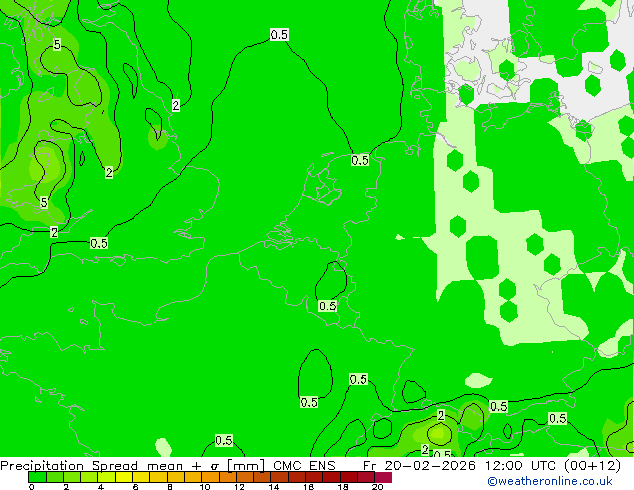Click the legend tick label '14'
Image resolution: width=634 pixels, height=490 pixels.
pos(274,487)
